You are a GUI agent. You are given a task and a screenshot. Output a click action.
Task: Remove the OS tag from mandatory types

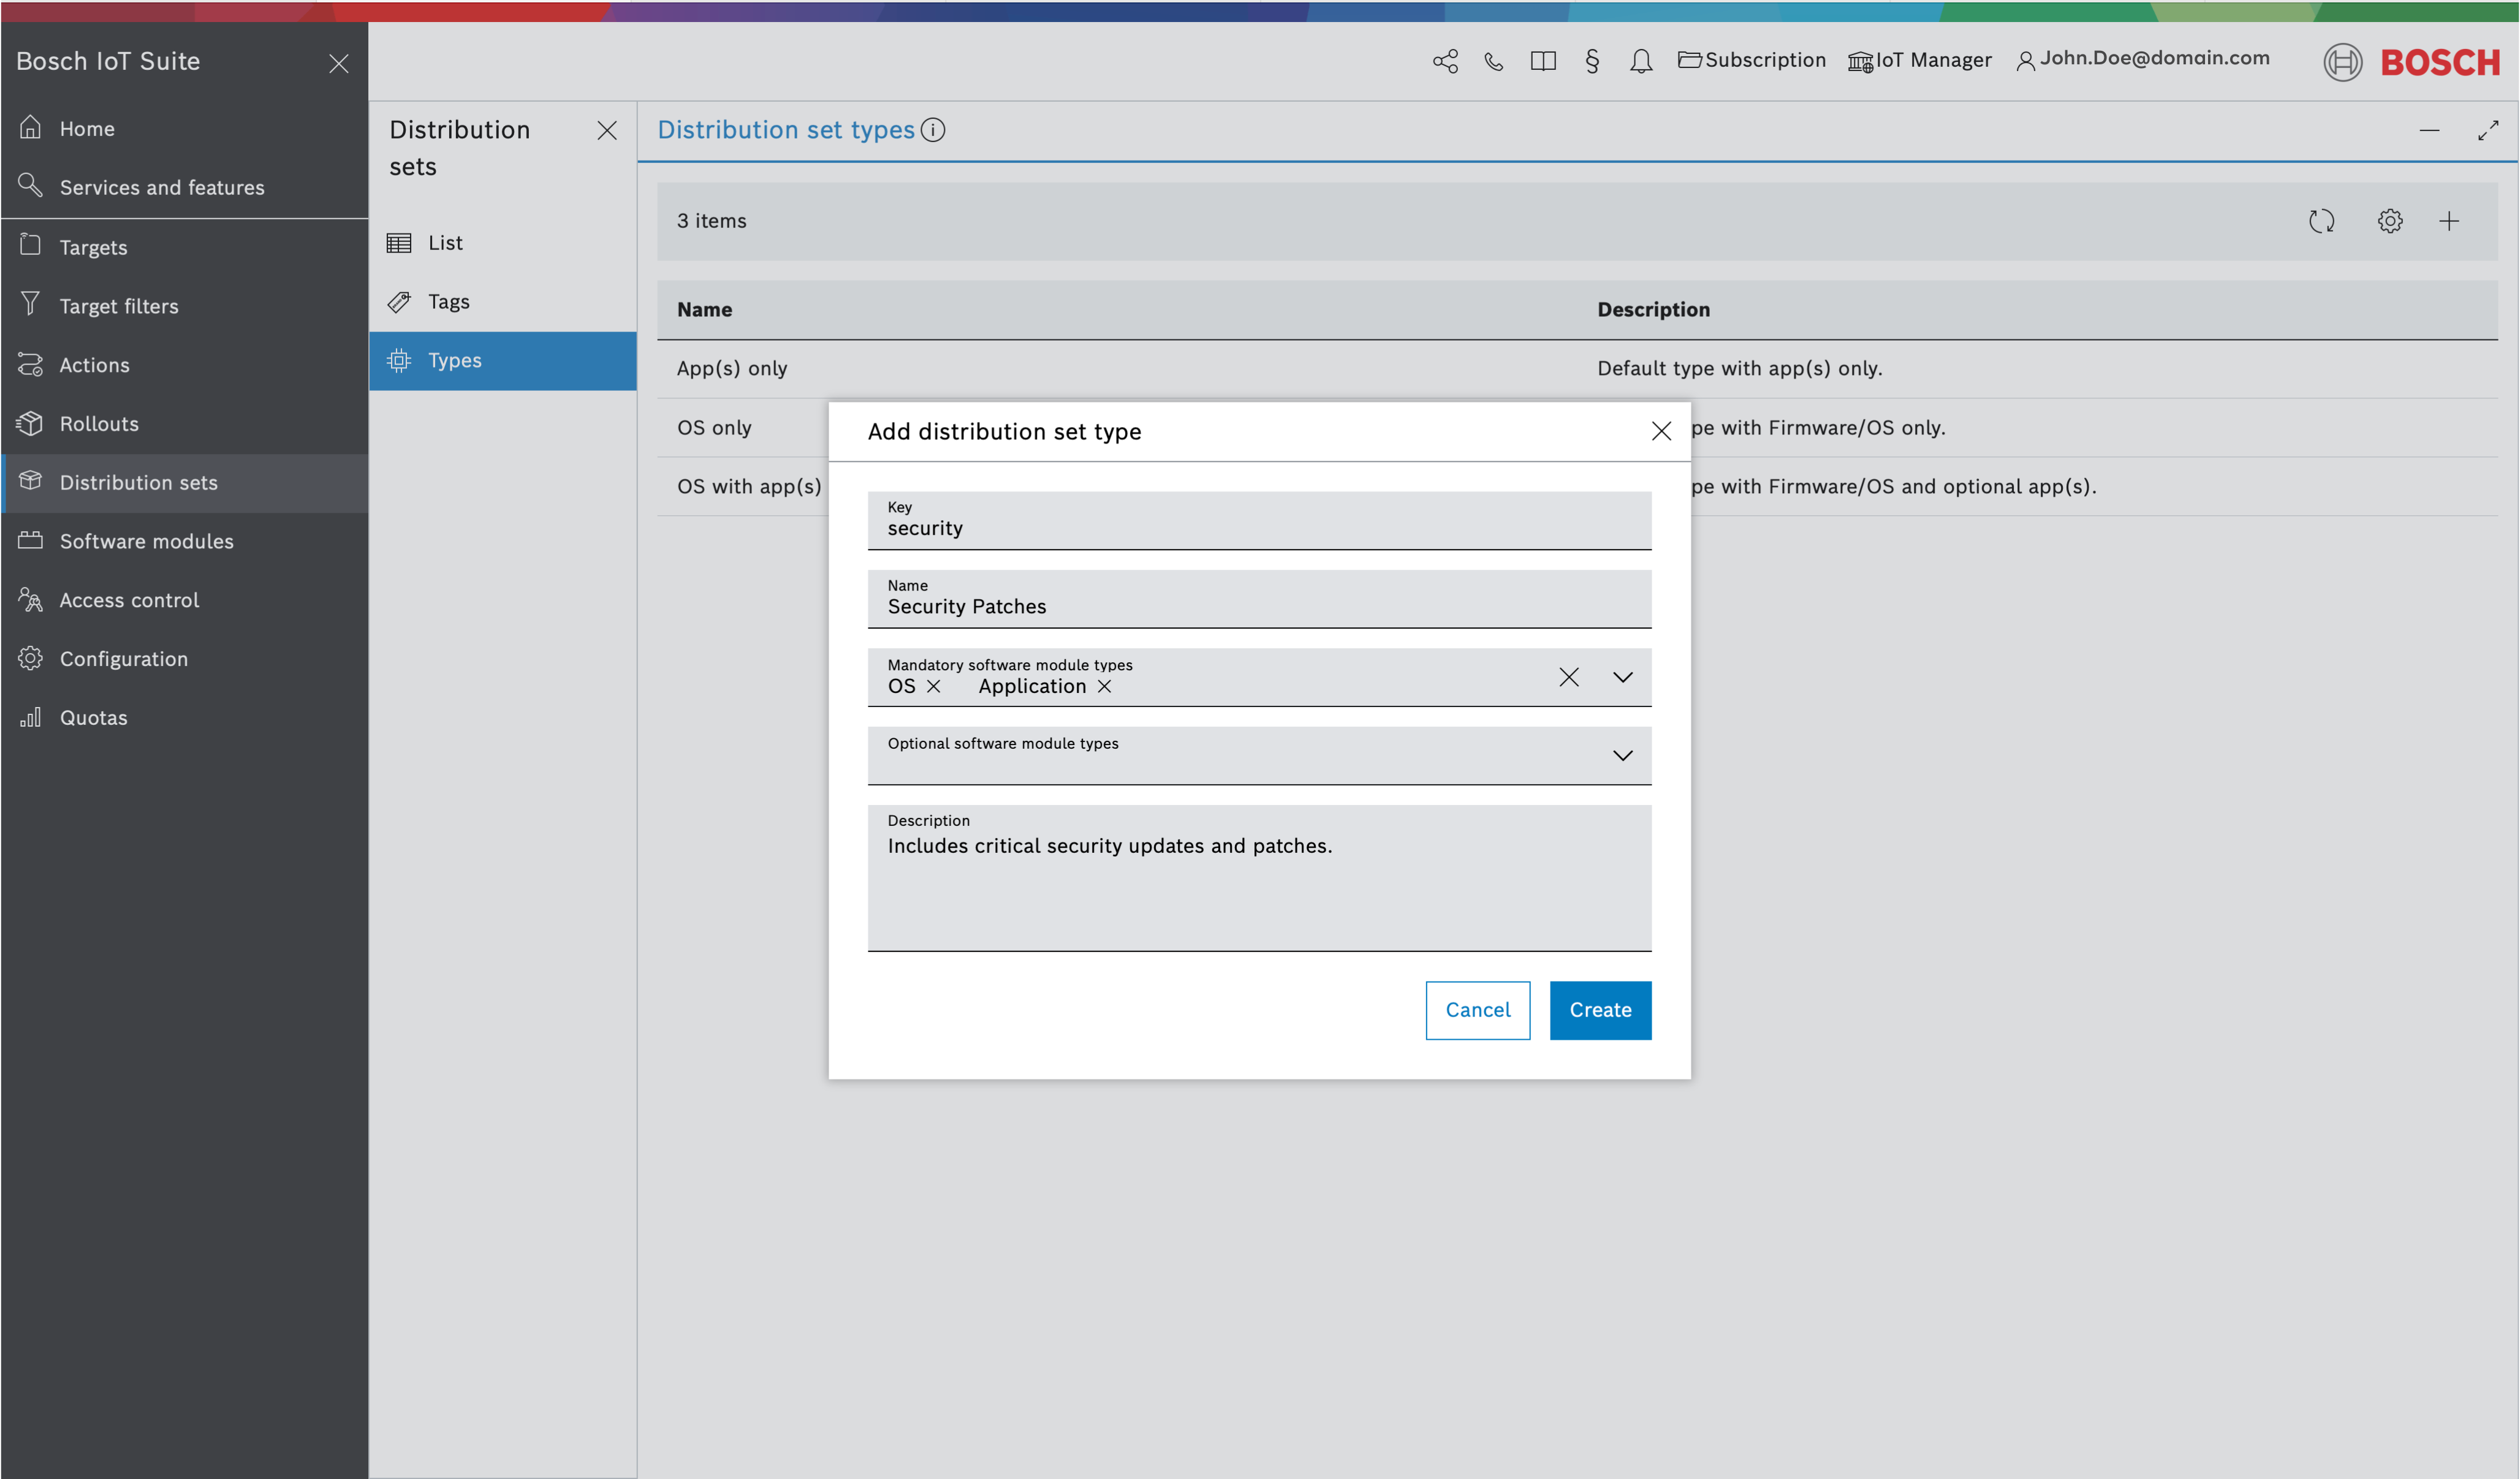pos(934,686)
